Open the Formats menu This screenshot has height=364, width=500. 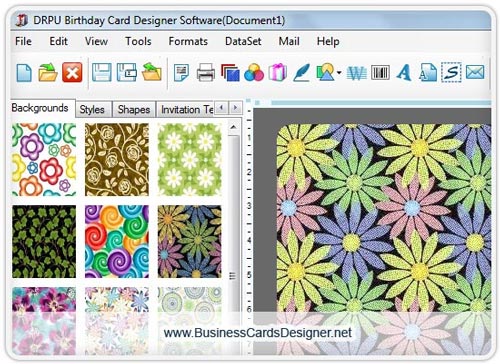click(x=188, y=41)
